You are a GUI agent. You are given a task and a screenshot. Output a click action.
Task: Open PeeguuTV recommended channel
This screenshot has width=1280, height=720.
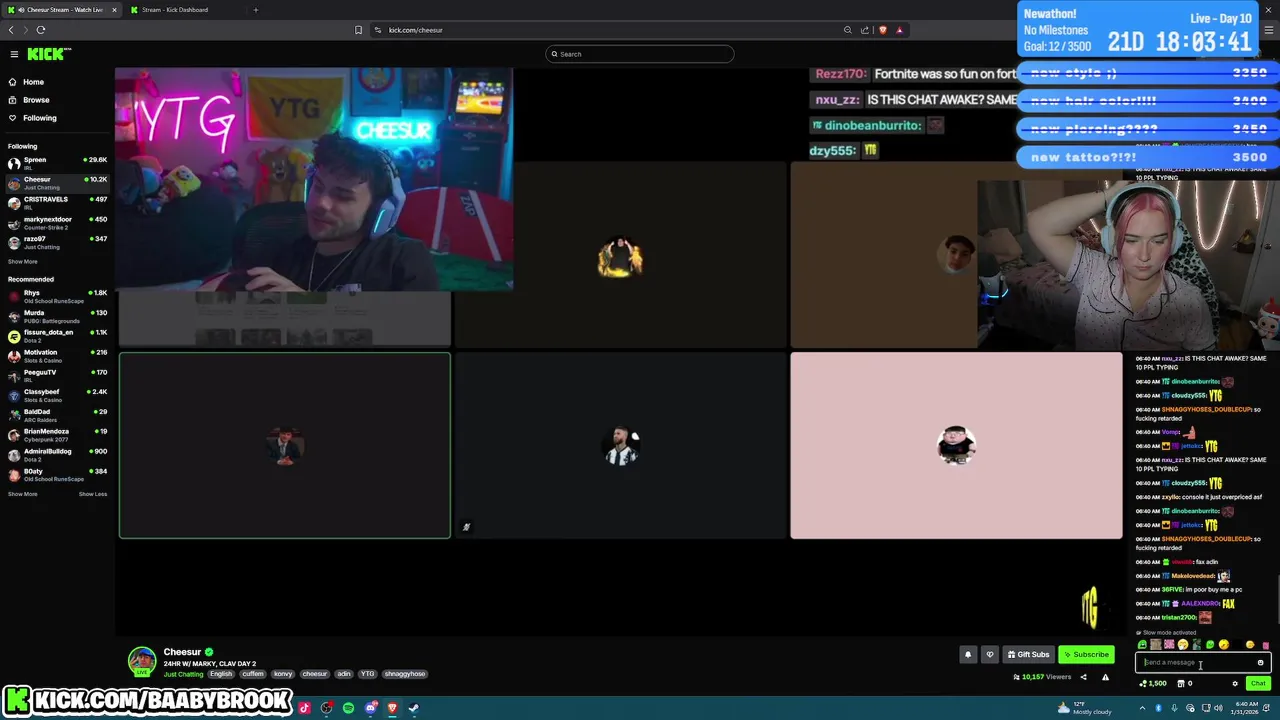(57, 375)
